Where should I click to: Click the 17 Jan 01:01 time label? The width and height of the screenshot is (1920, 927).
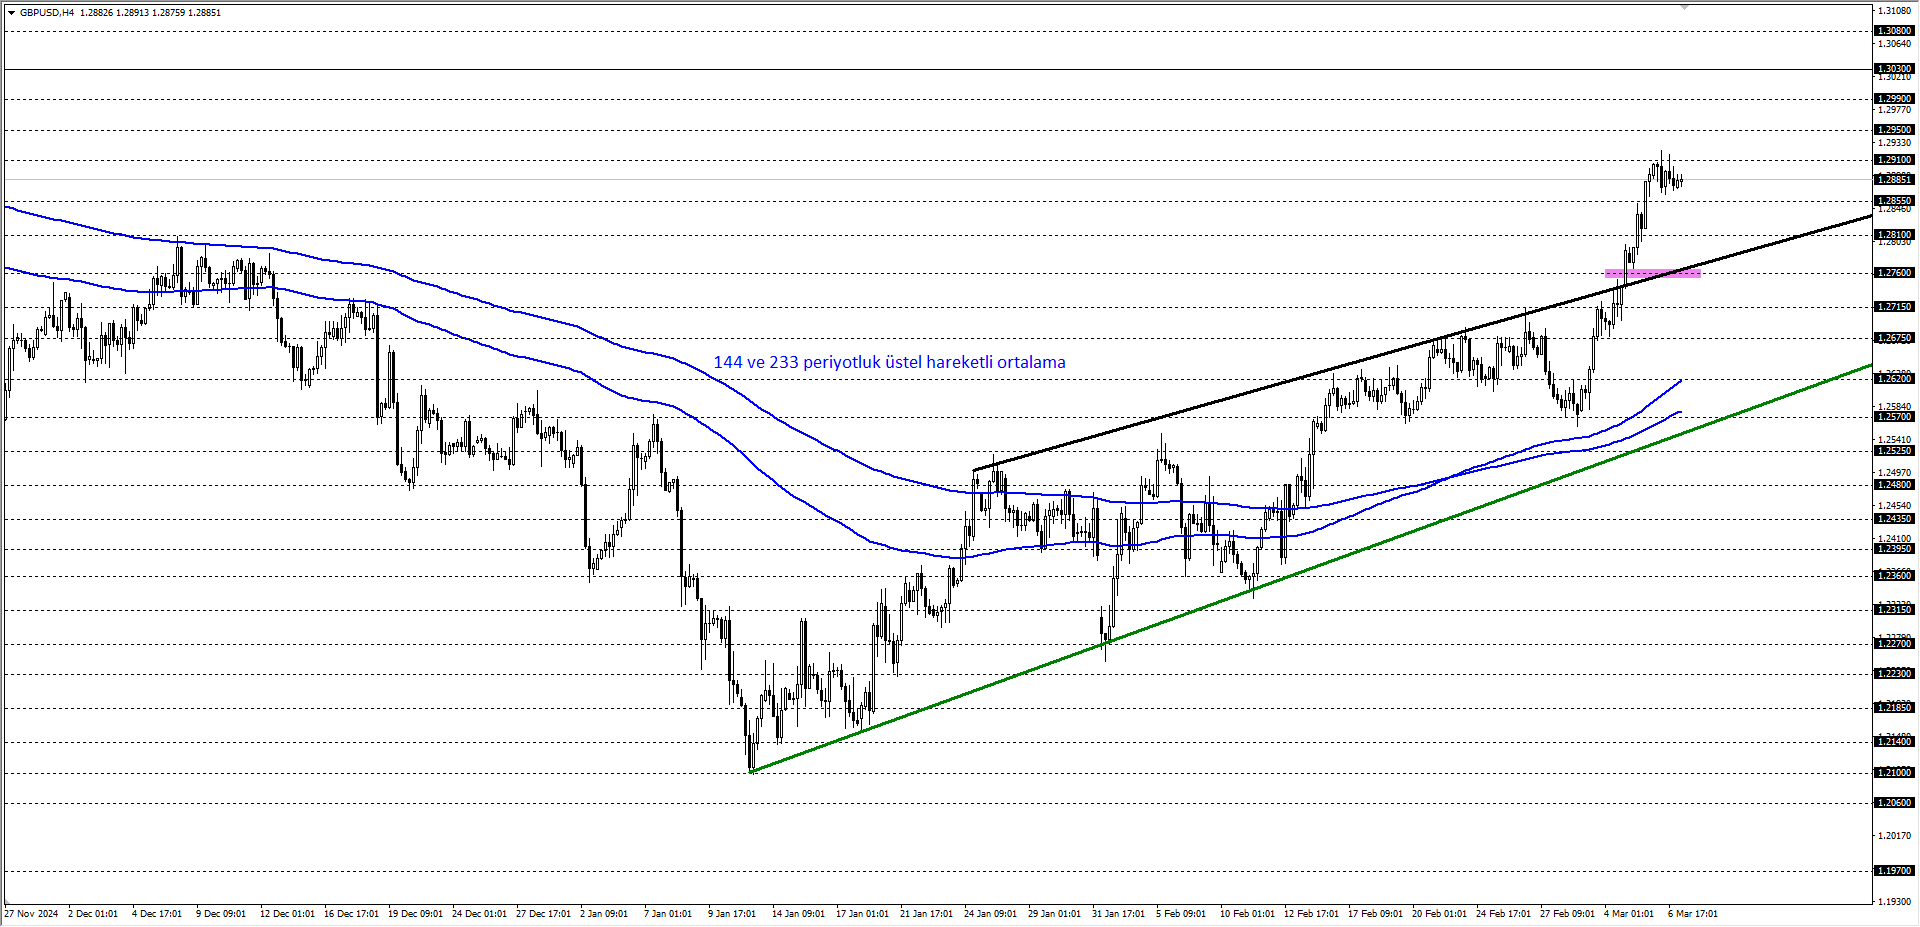862,914
